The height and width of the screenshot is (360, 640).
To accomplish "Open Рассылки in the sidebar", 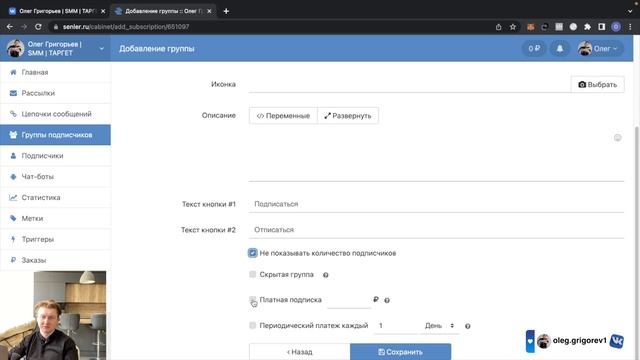I will (55, 93).
